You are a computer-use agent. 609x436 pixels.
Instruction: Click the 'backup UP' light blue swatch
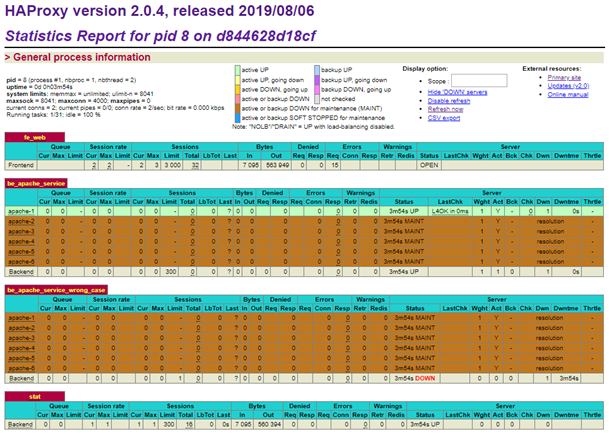317,70
